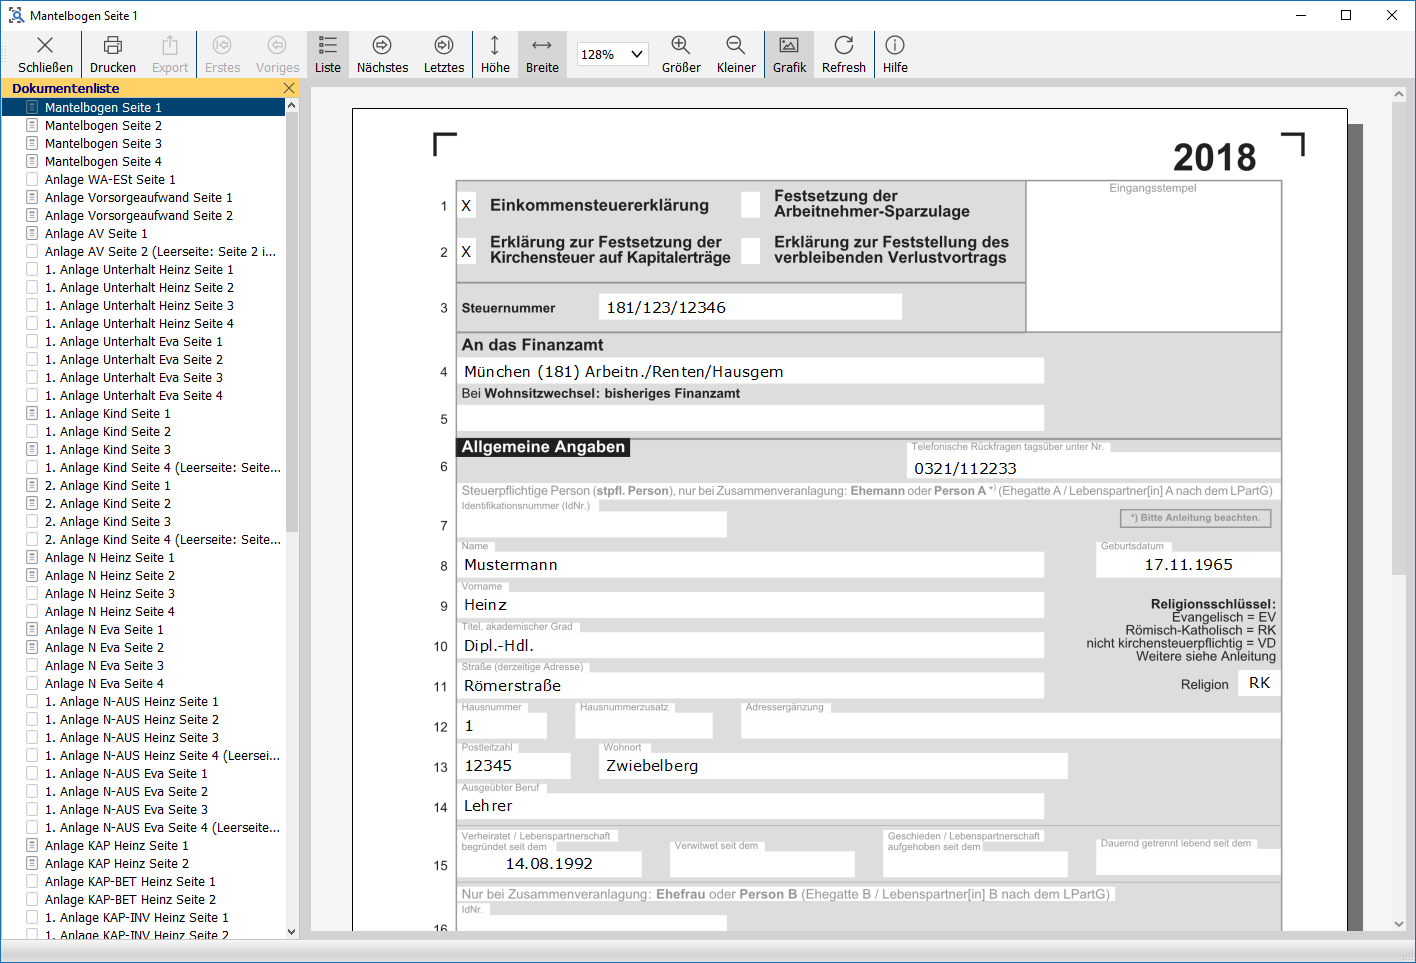
Task: Select Anlage N Heinz Seite 1
Action: coord(109,558)
